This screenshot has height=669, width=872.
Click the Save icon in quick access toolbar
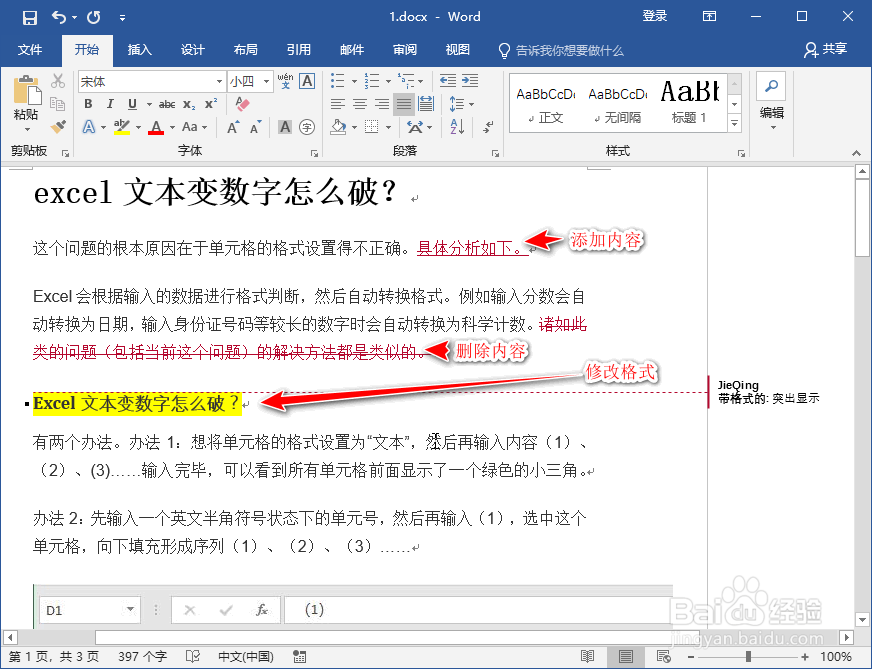(29, 17)
